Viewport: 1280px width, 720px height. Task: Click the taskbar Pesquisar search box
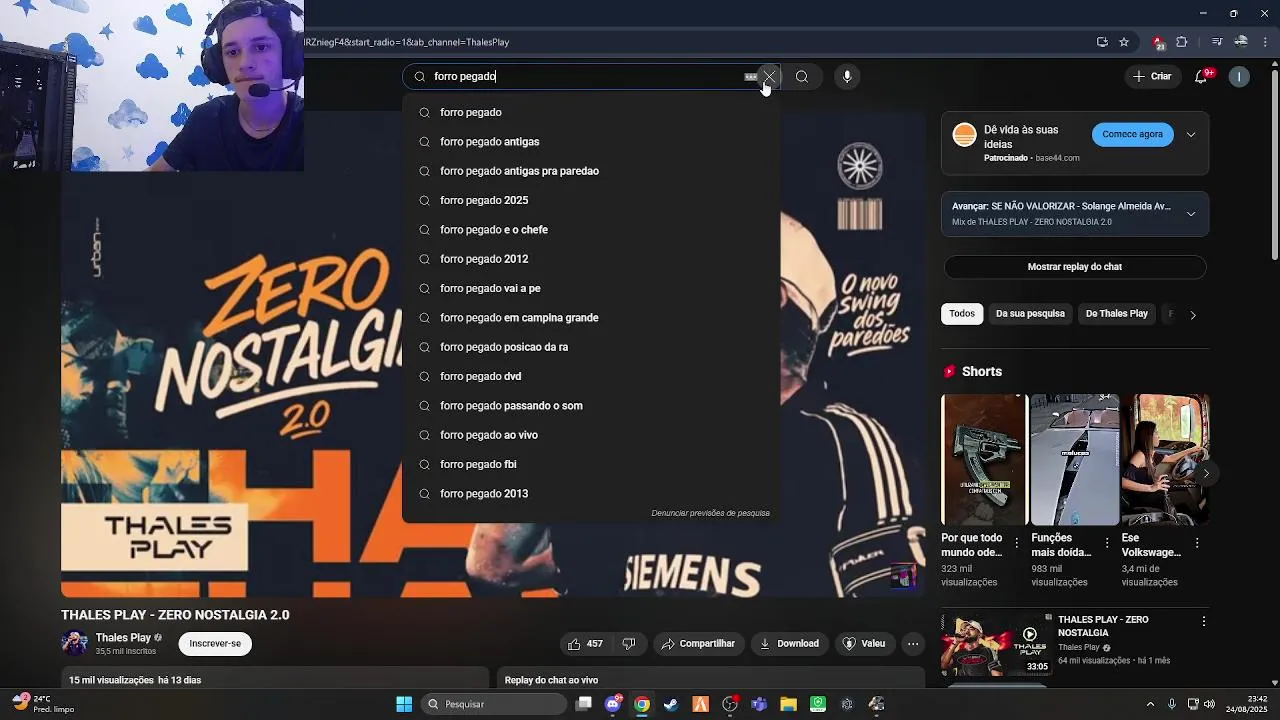[492, 704]
